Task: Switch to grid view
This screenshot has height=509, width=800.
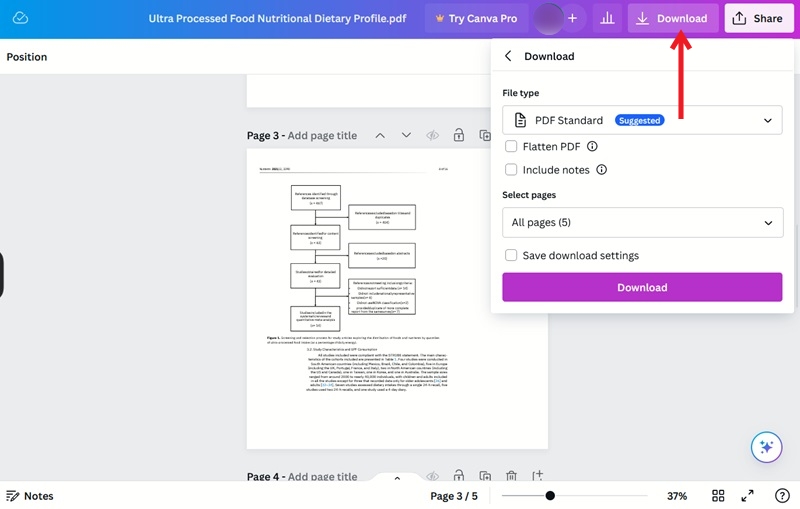Action: click(718, 496)
